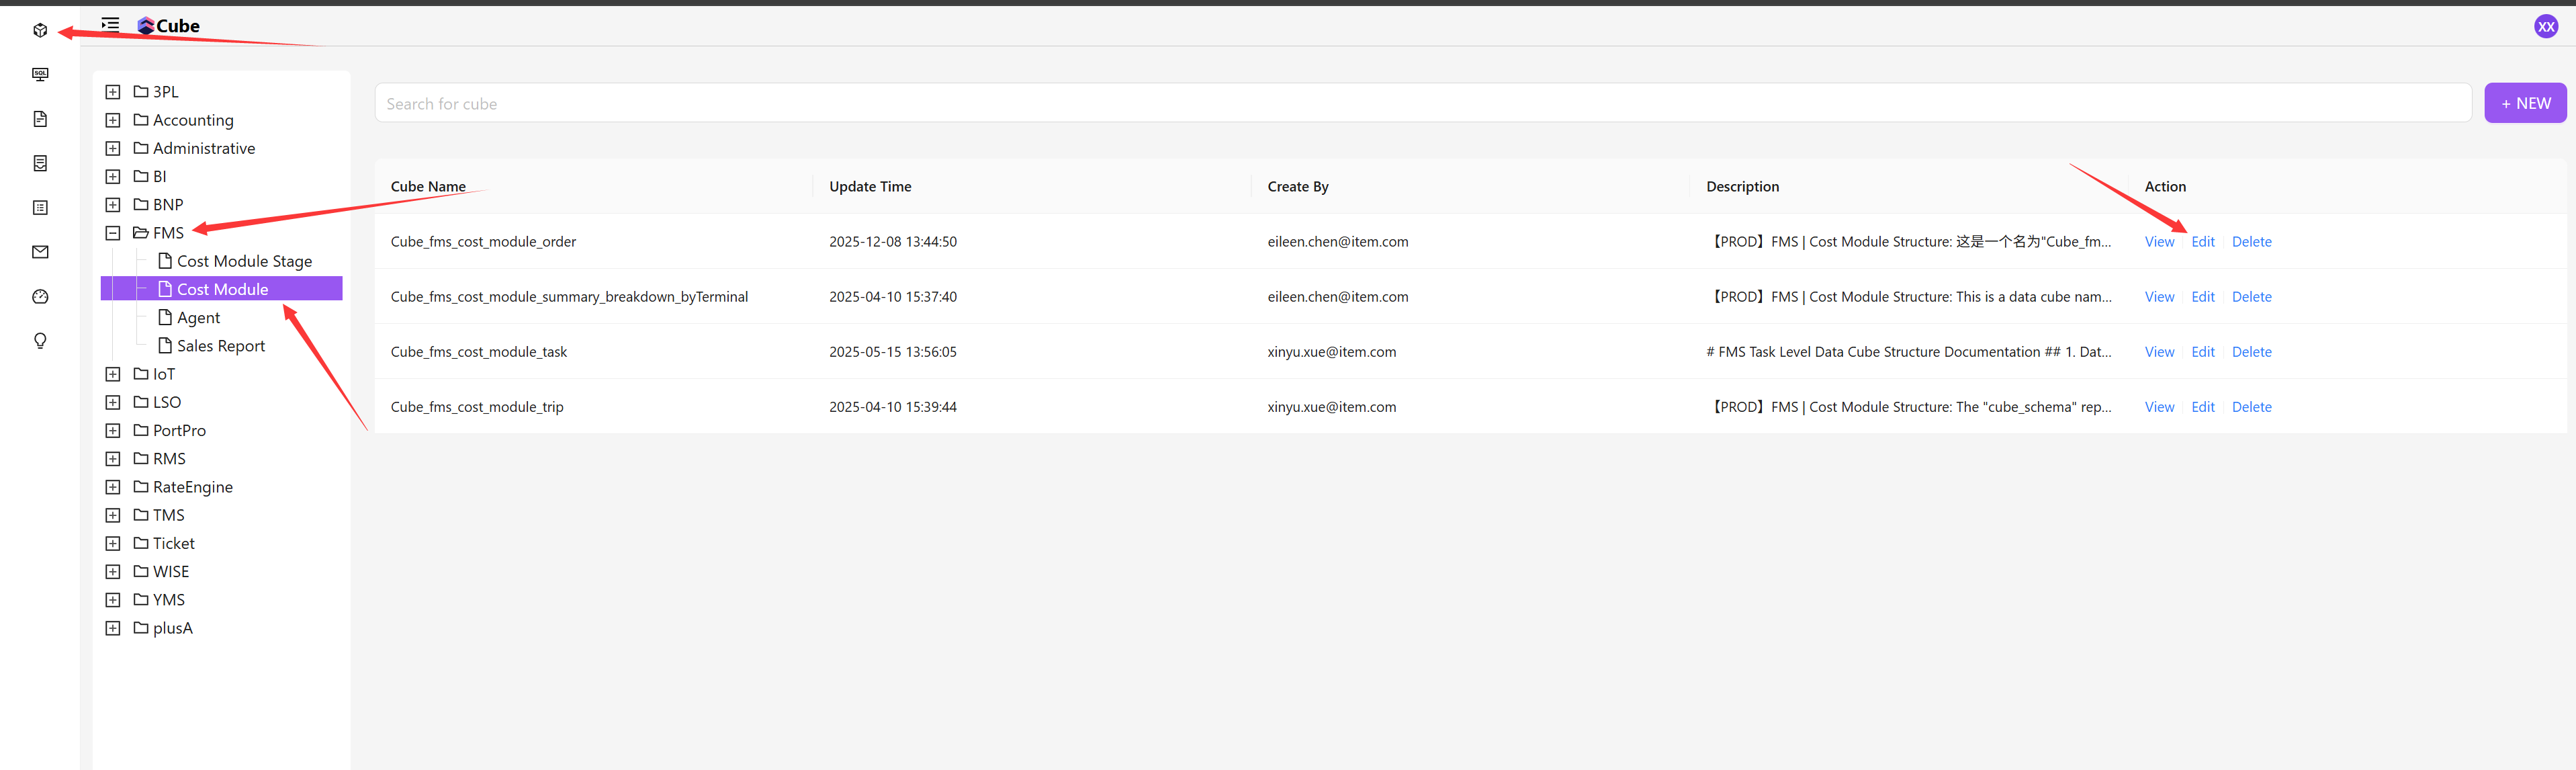Open the Cube icon in sidebar

40,30
